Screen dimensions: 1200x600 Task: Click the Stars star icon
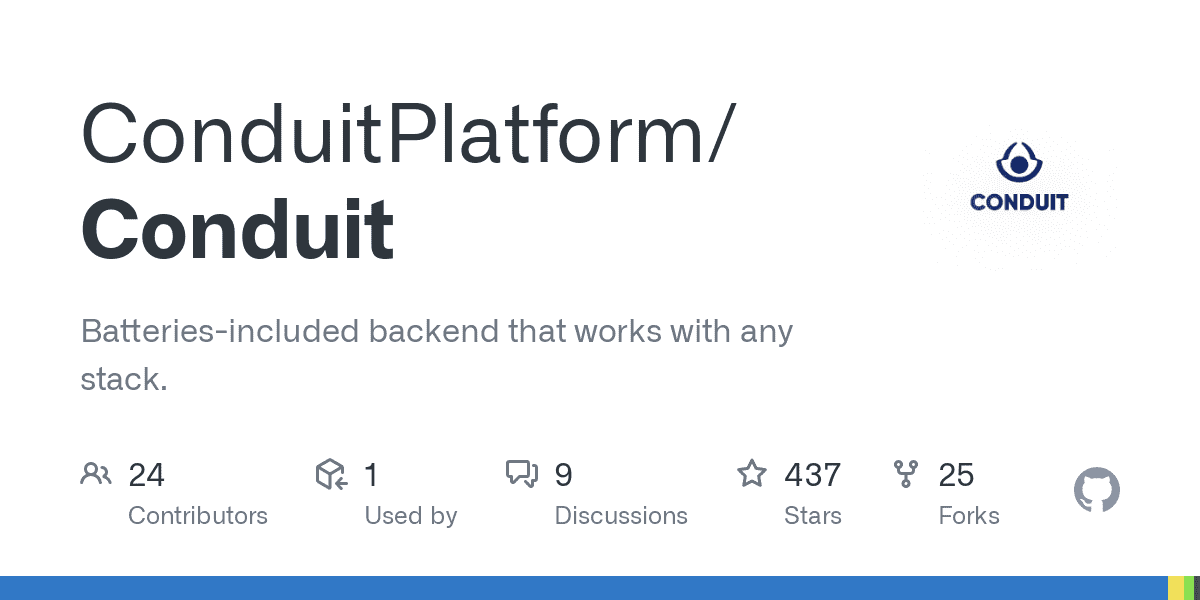[752, 473]
